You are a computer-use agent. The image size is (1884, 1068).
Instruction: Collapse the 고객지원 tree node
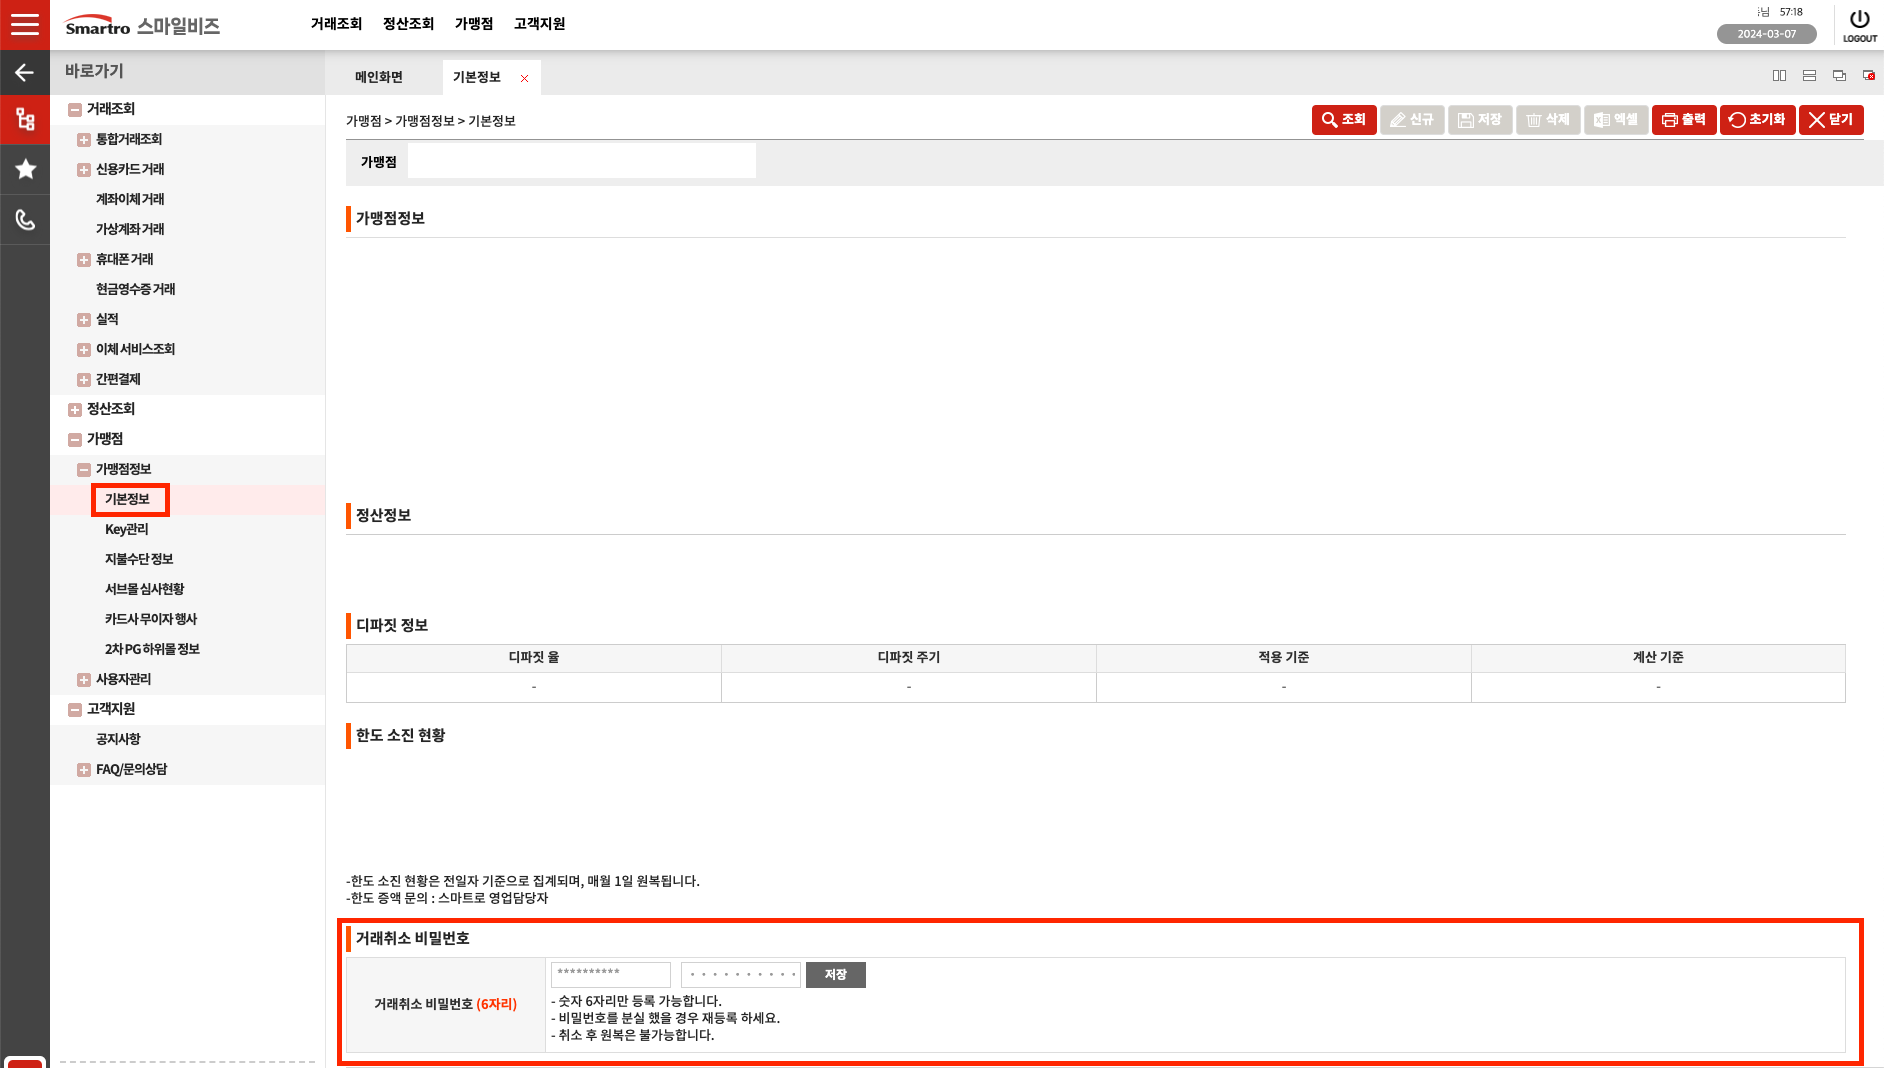75,710
